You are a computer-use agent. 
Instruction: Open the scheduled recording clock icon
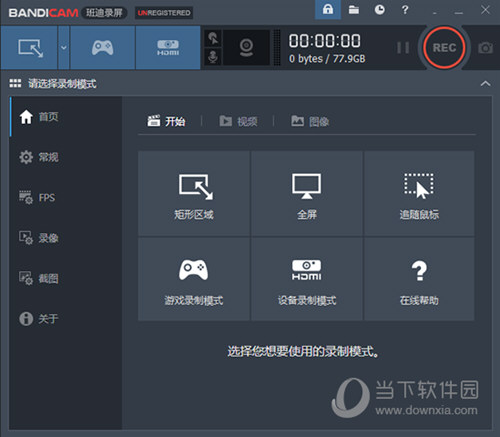pos(379,10)
